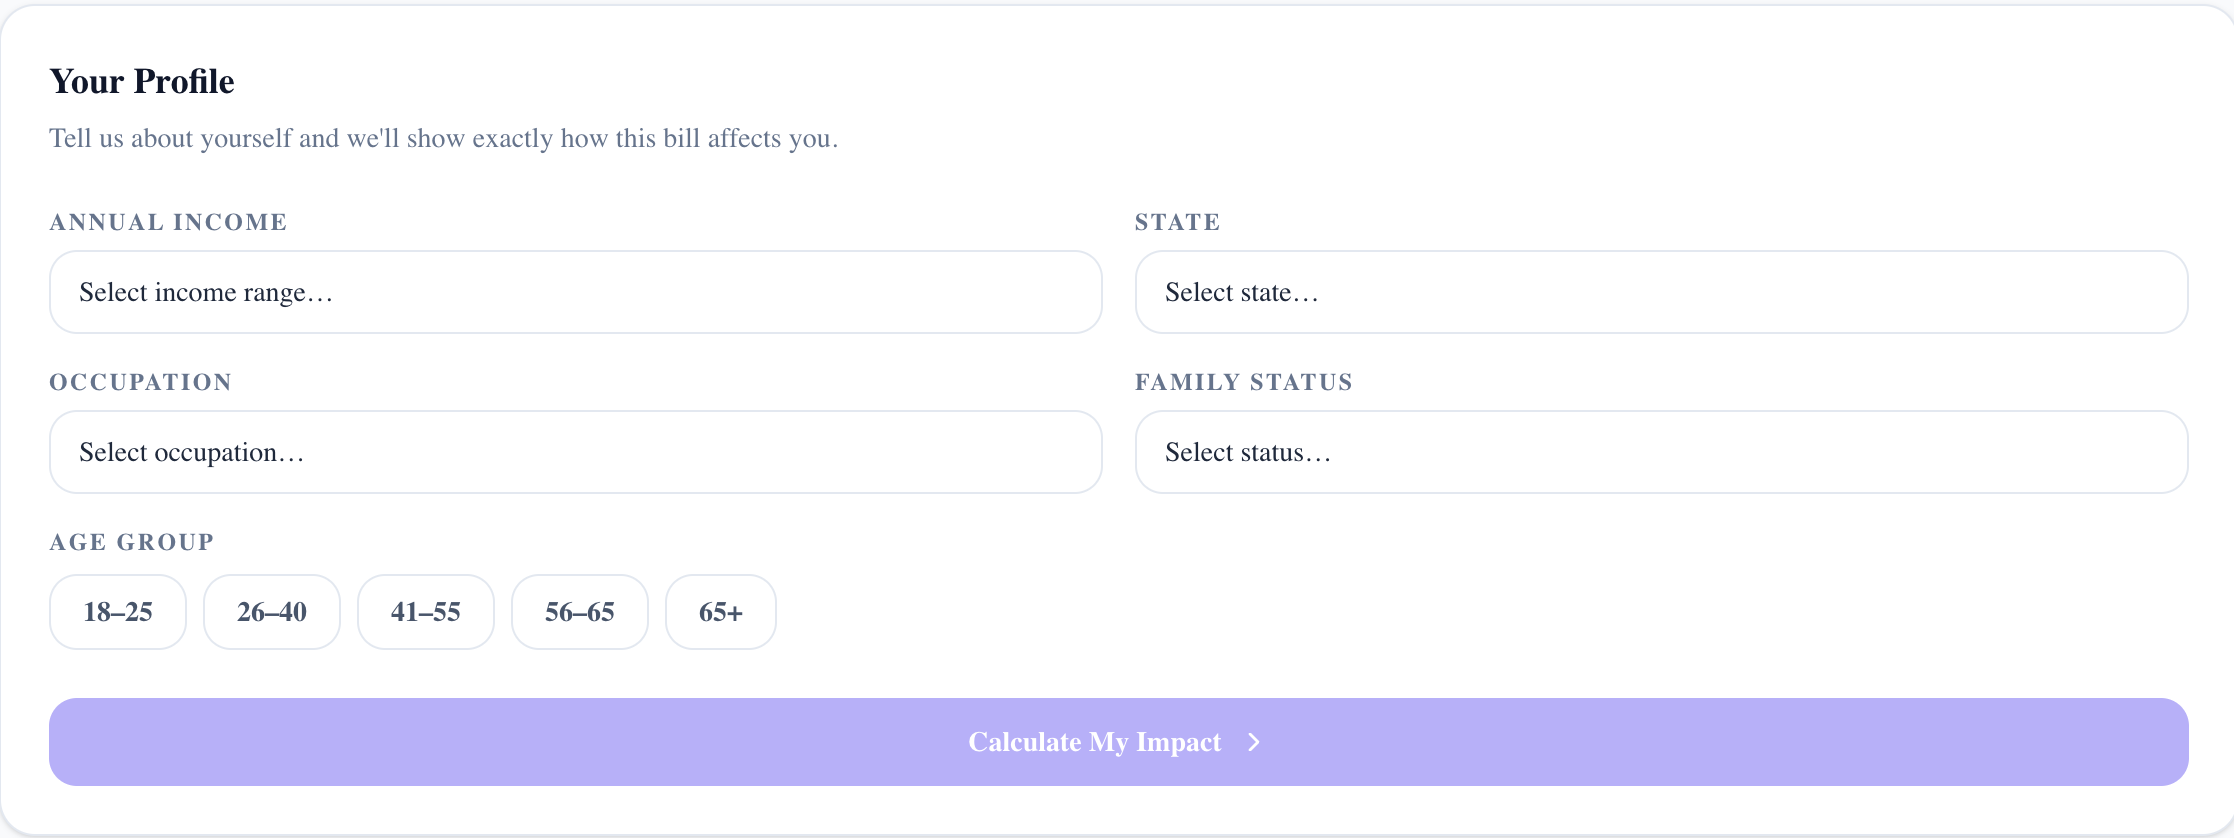The image size is (2234, 838).
Task: Choose the 26–40 age group
Action: (272, 612)
